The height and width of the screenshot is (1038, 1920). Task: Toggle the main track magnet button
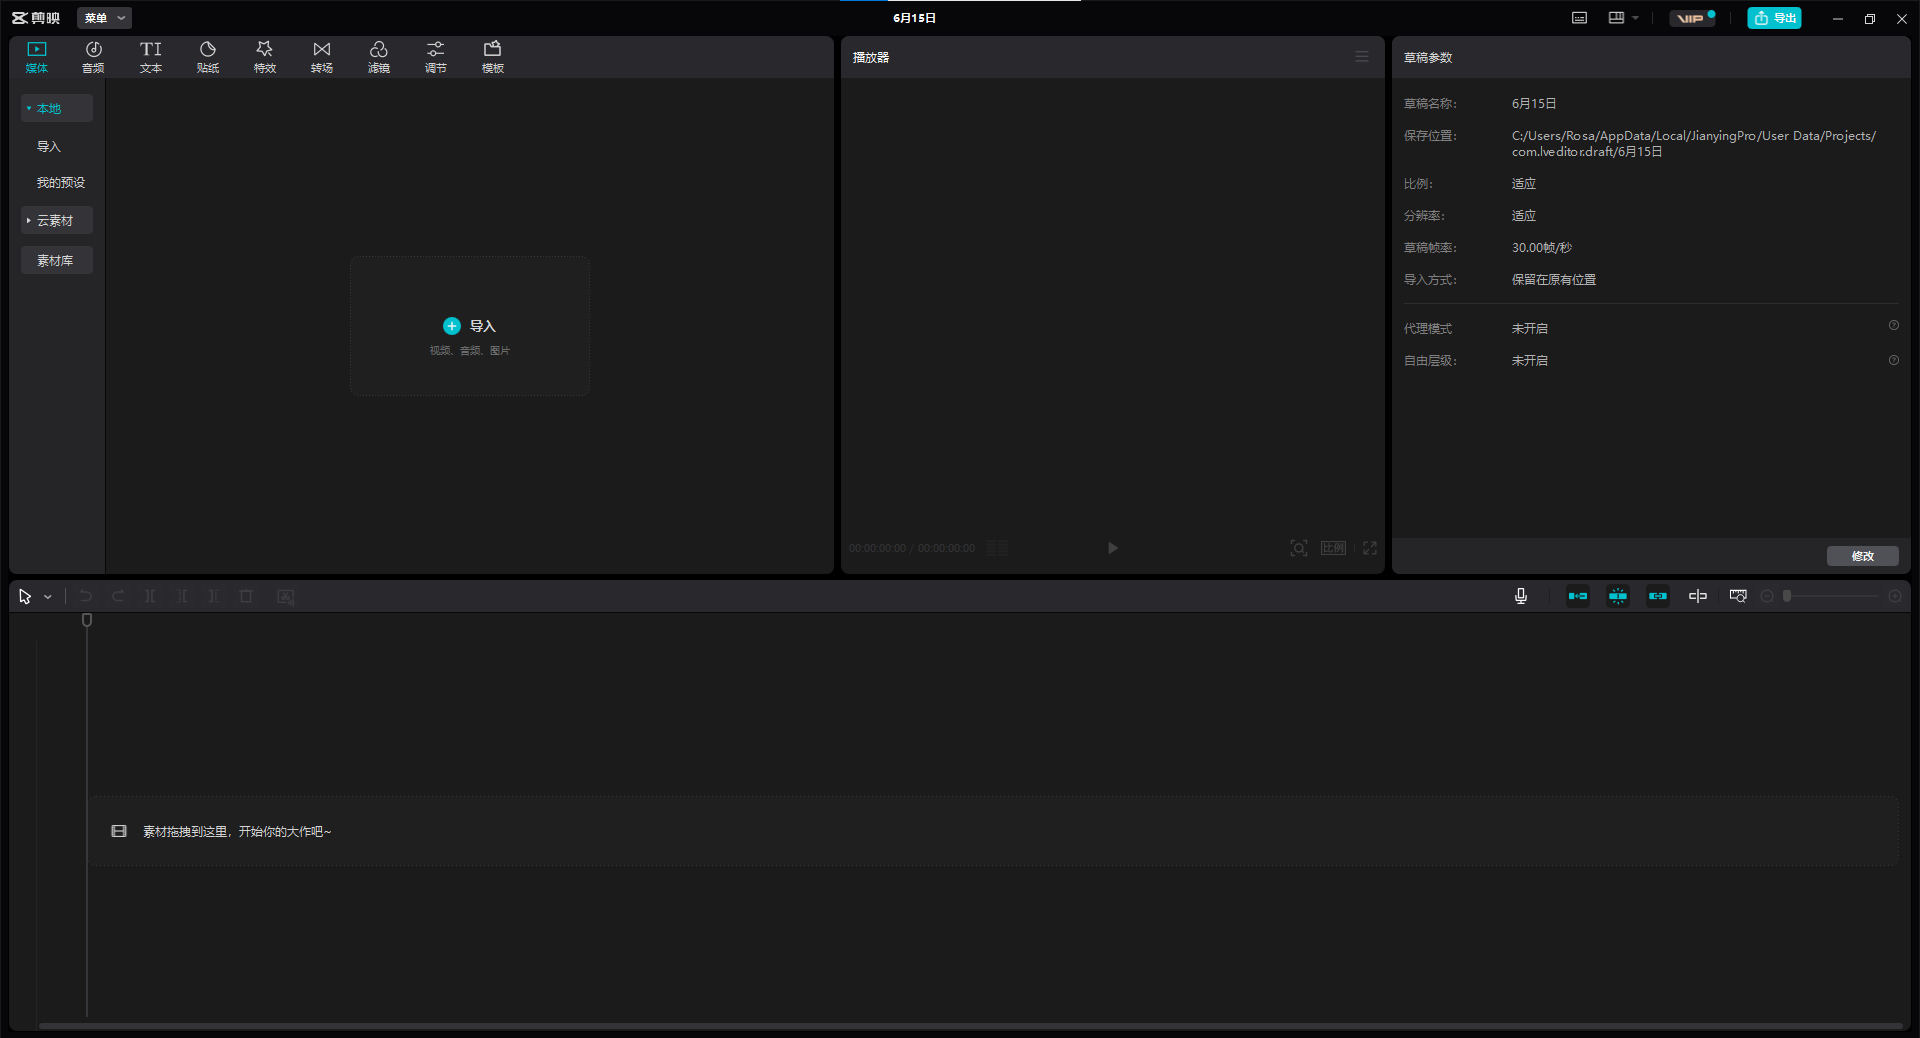1578,596
